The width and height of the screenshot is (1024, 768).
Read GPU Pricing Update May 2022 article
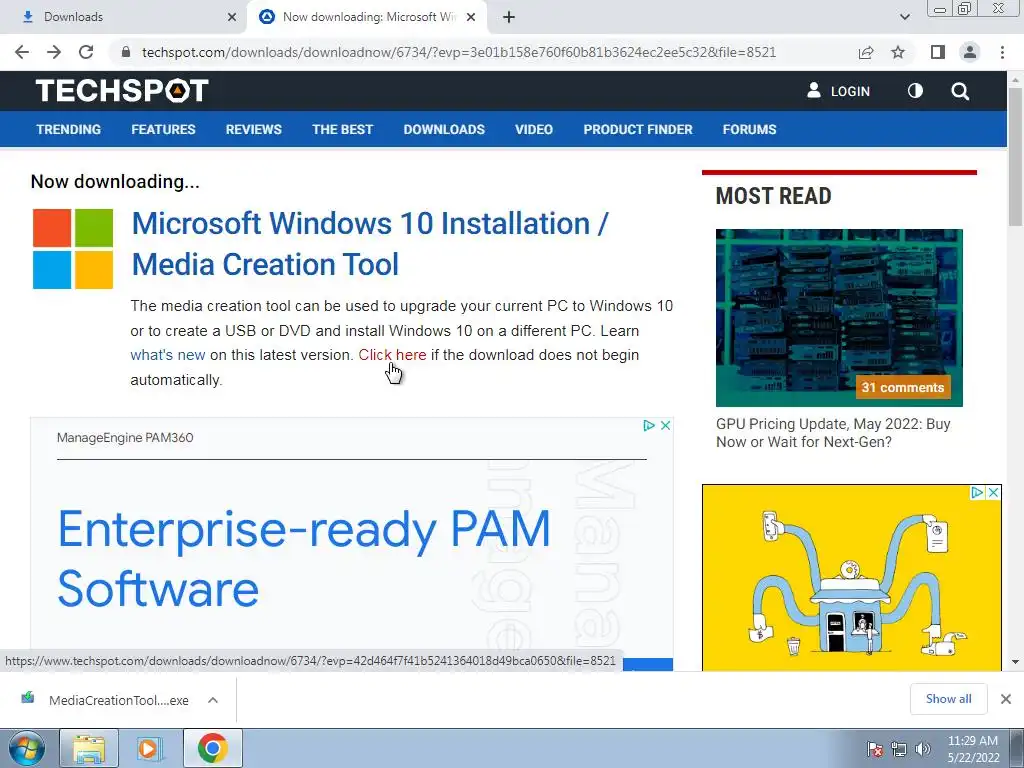coord(833,432)
